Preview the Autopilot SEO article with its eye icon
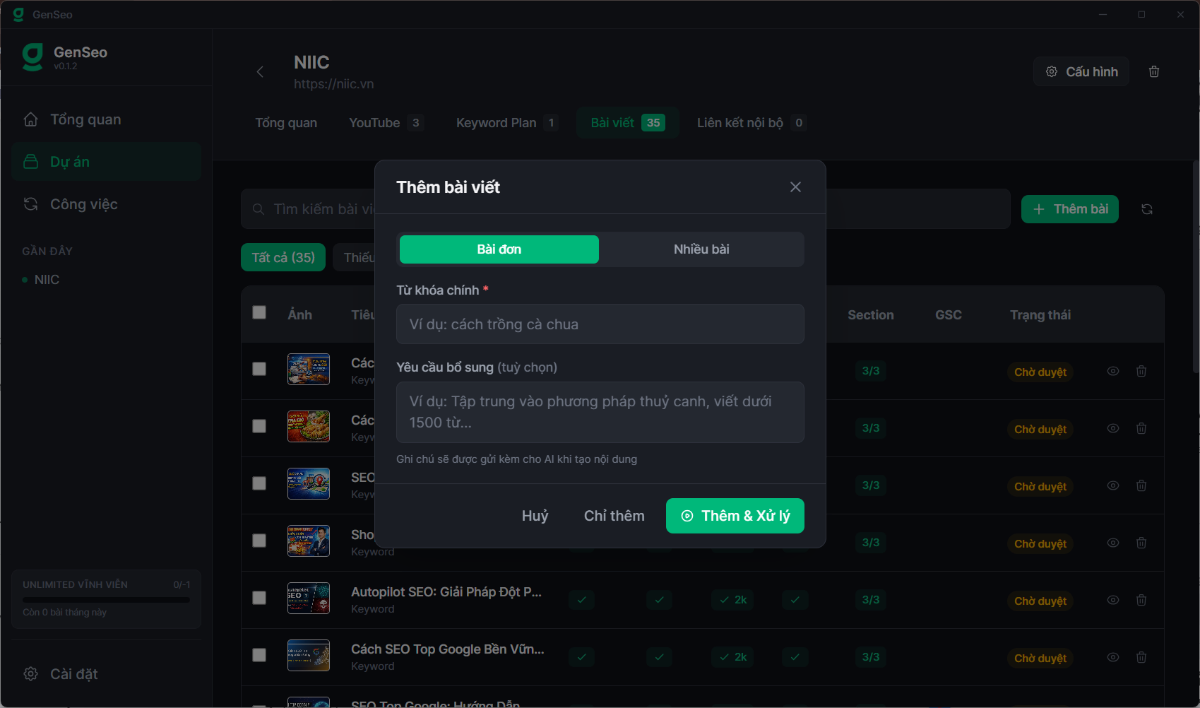The width and height of the screenshot is (1200, 708). click(x=1112, y=600)
